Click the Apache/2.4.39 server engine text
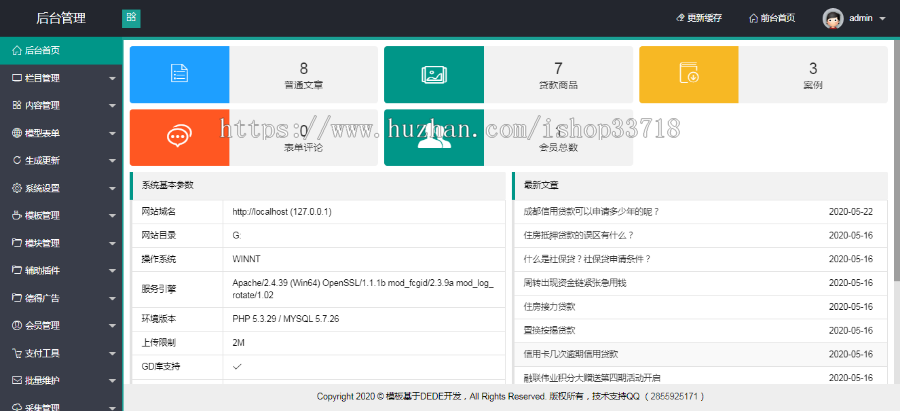Viewport: 900px width, 411px height. tap(363, 289)
